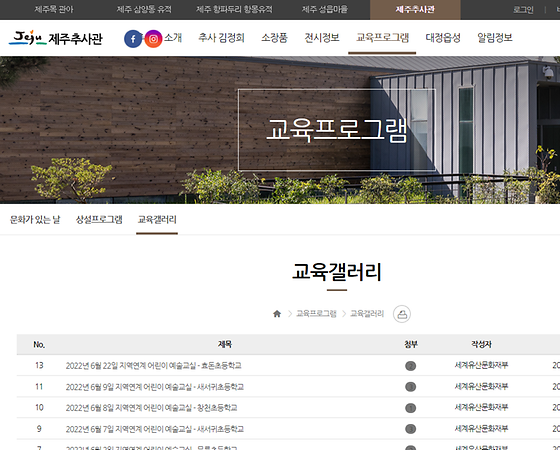Click row number 11 cell
Screen dimensions: 560x450
point(39,386)
